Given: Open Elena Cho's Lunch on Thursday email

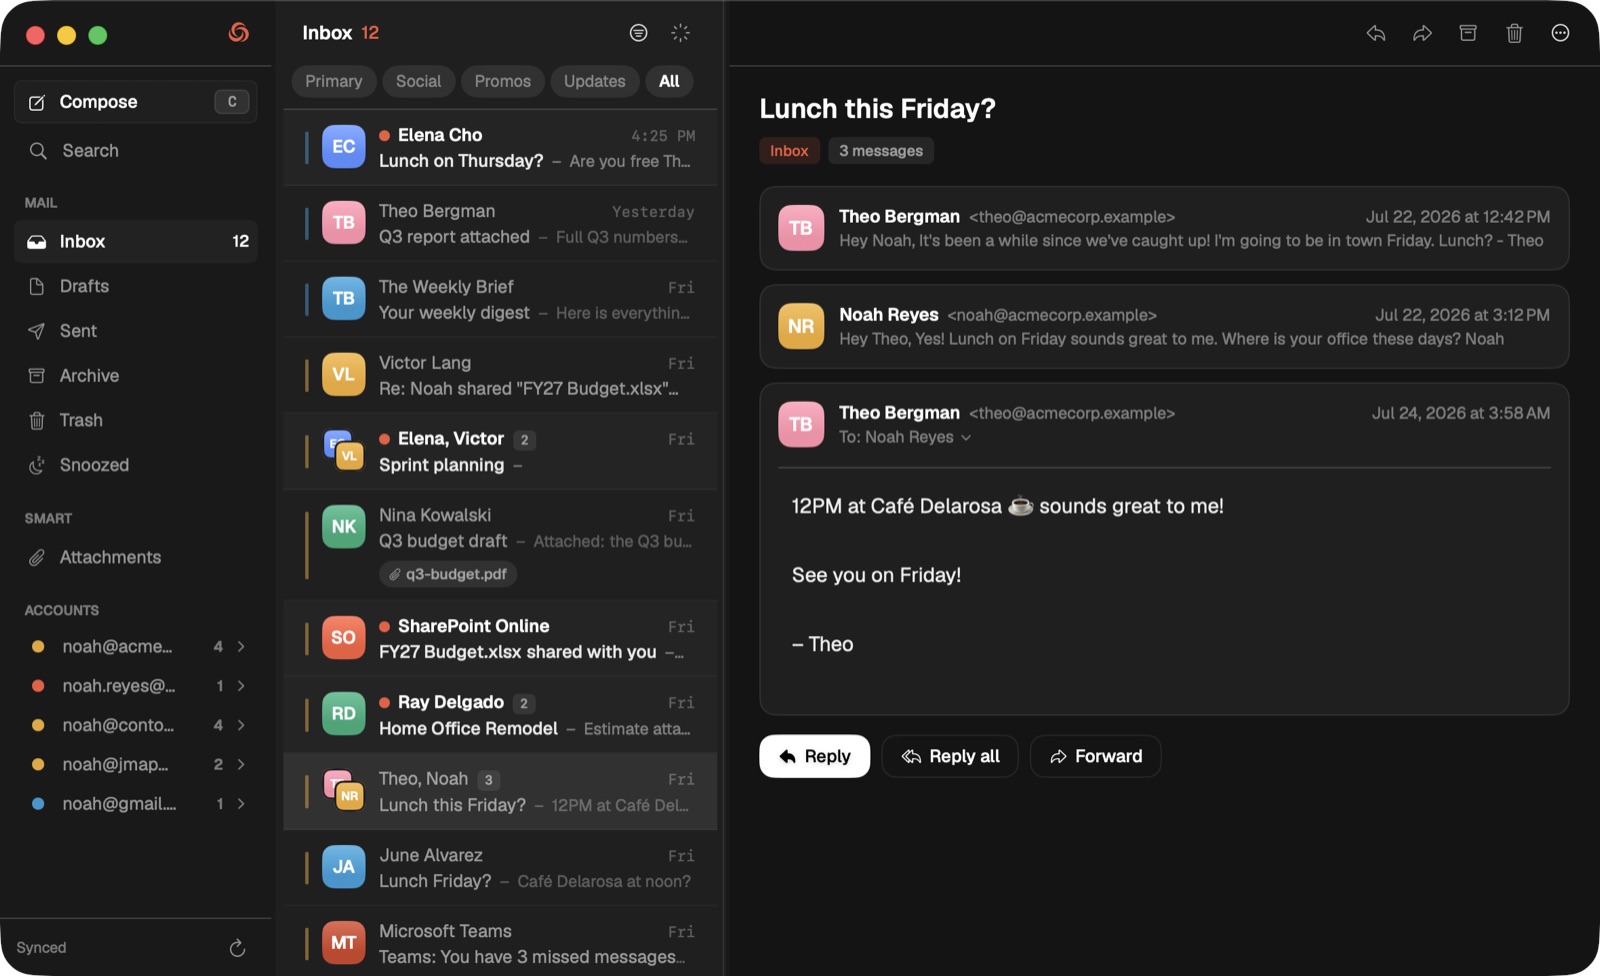Looking at the screenshot, I should (501, 148).
